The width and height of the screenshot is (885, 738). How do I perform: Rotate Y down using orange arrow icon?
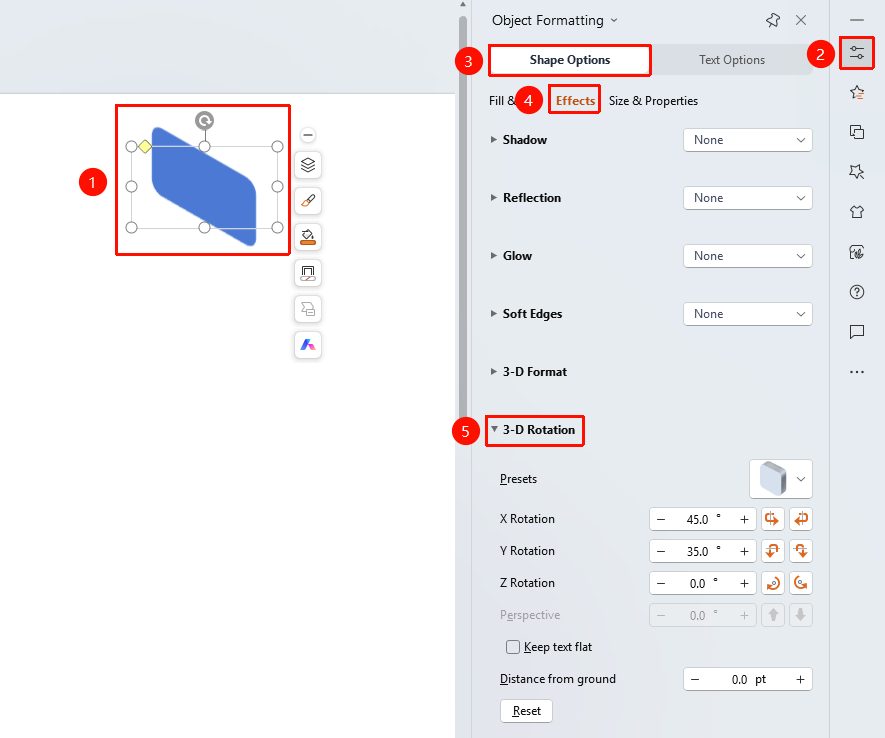tap(800, 551)
